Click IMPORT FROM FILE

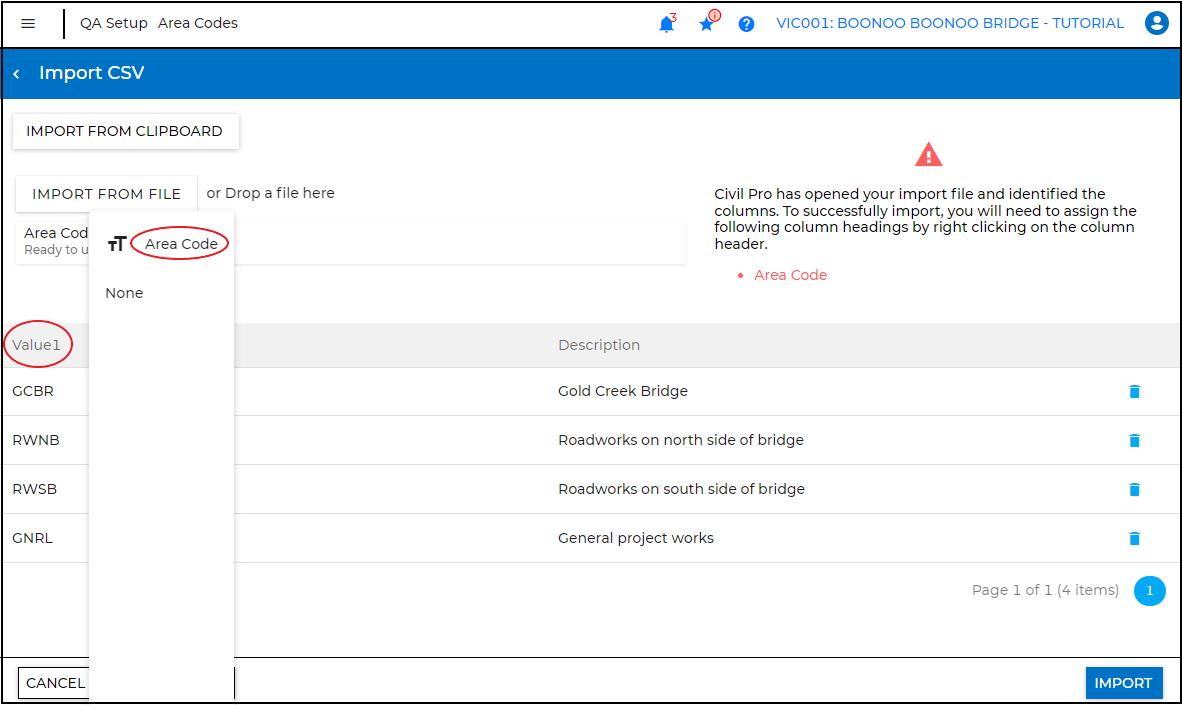click(x=105, y=193)
